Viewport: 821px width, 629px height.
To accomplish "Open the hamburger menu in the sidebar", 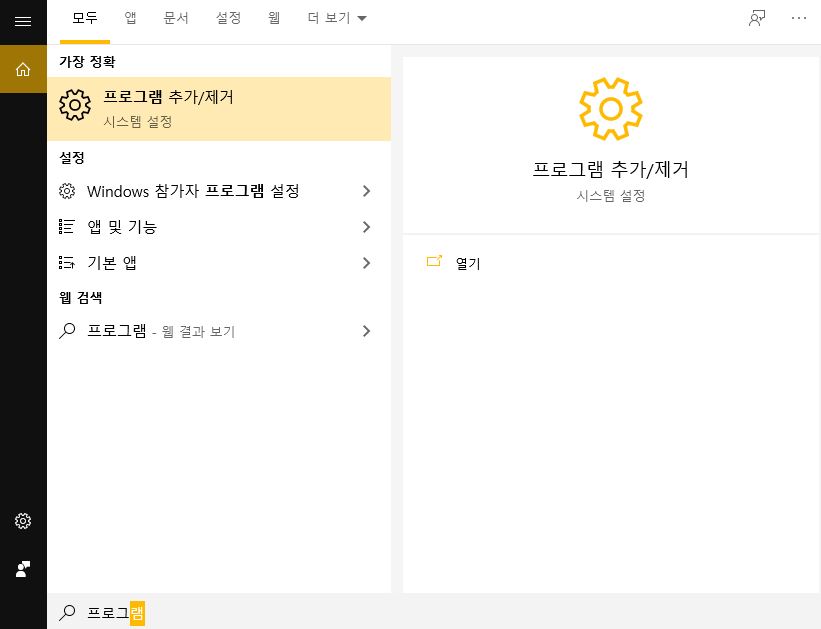I will tap(23, 21).
